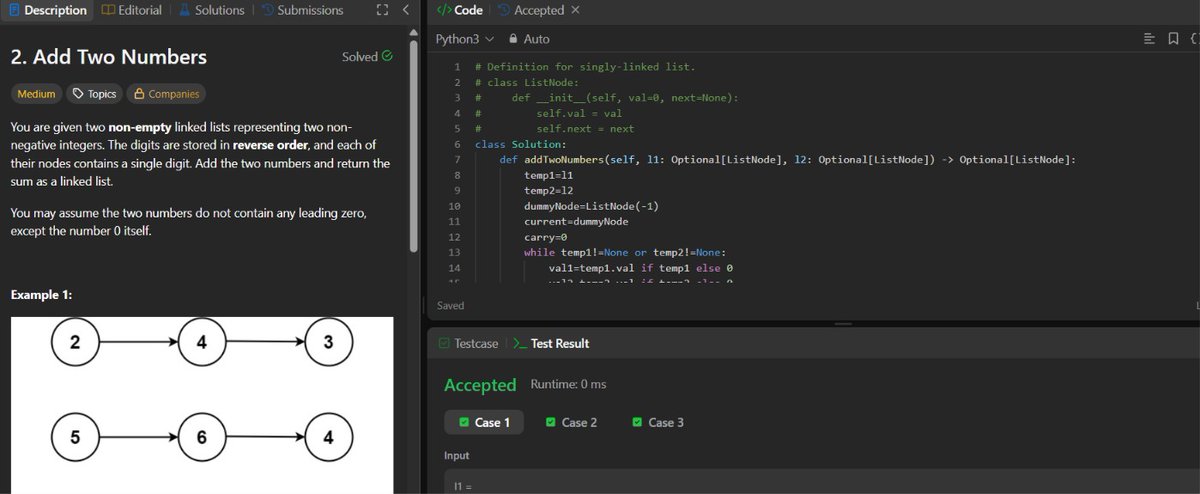Click the Testcase checkbox icon
Image resolution: width=1200 pixels, height=494 pixels.
[444, 343]
